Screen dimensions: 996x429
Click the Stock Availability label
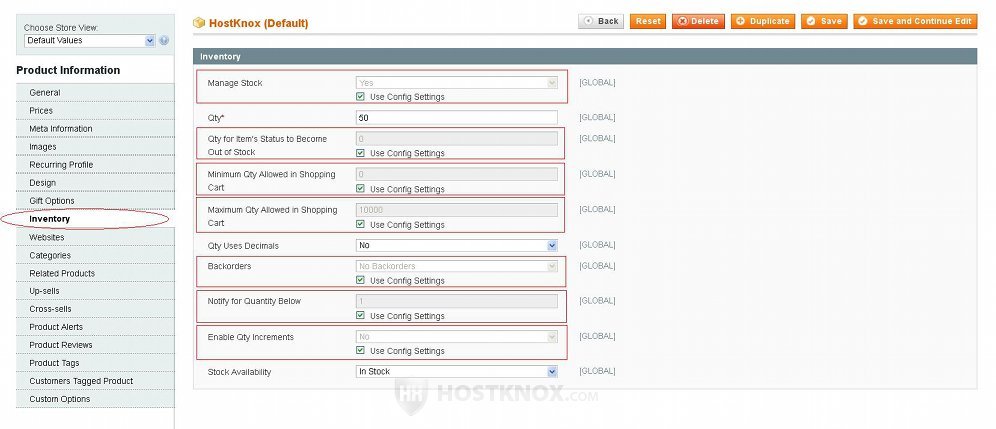(239, 372)
